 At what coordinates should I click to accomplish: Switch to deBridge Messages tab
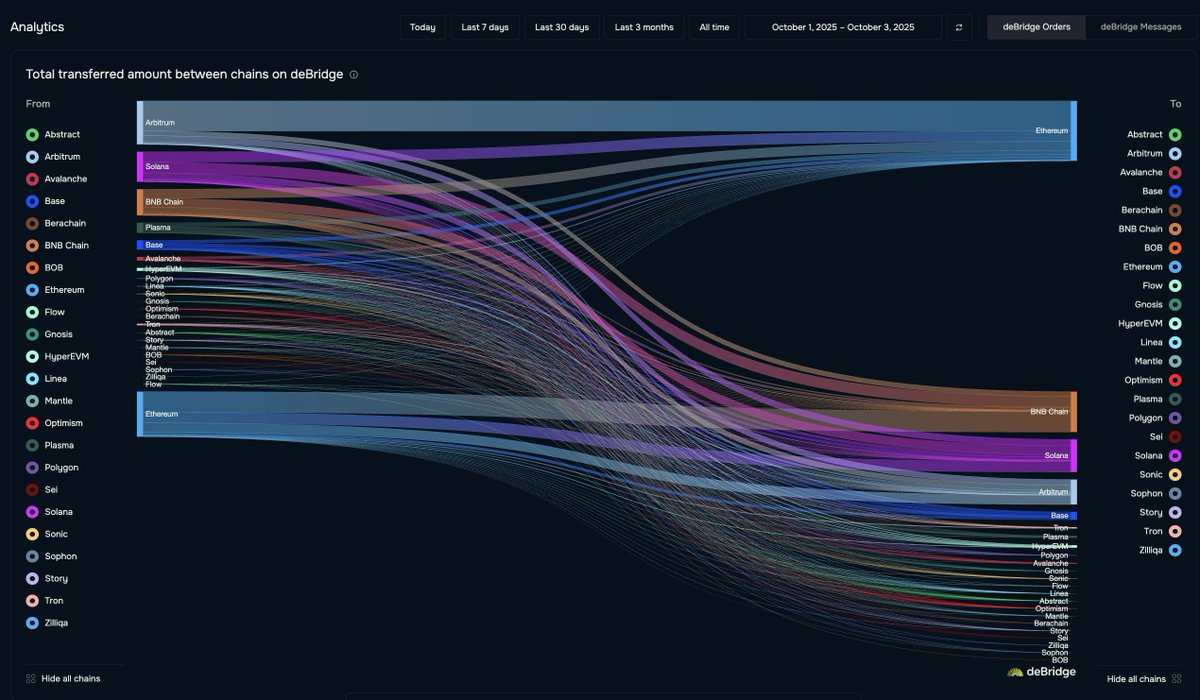[1141, 27]
